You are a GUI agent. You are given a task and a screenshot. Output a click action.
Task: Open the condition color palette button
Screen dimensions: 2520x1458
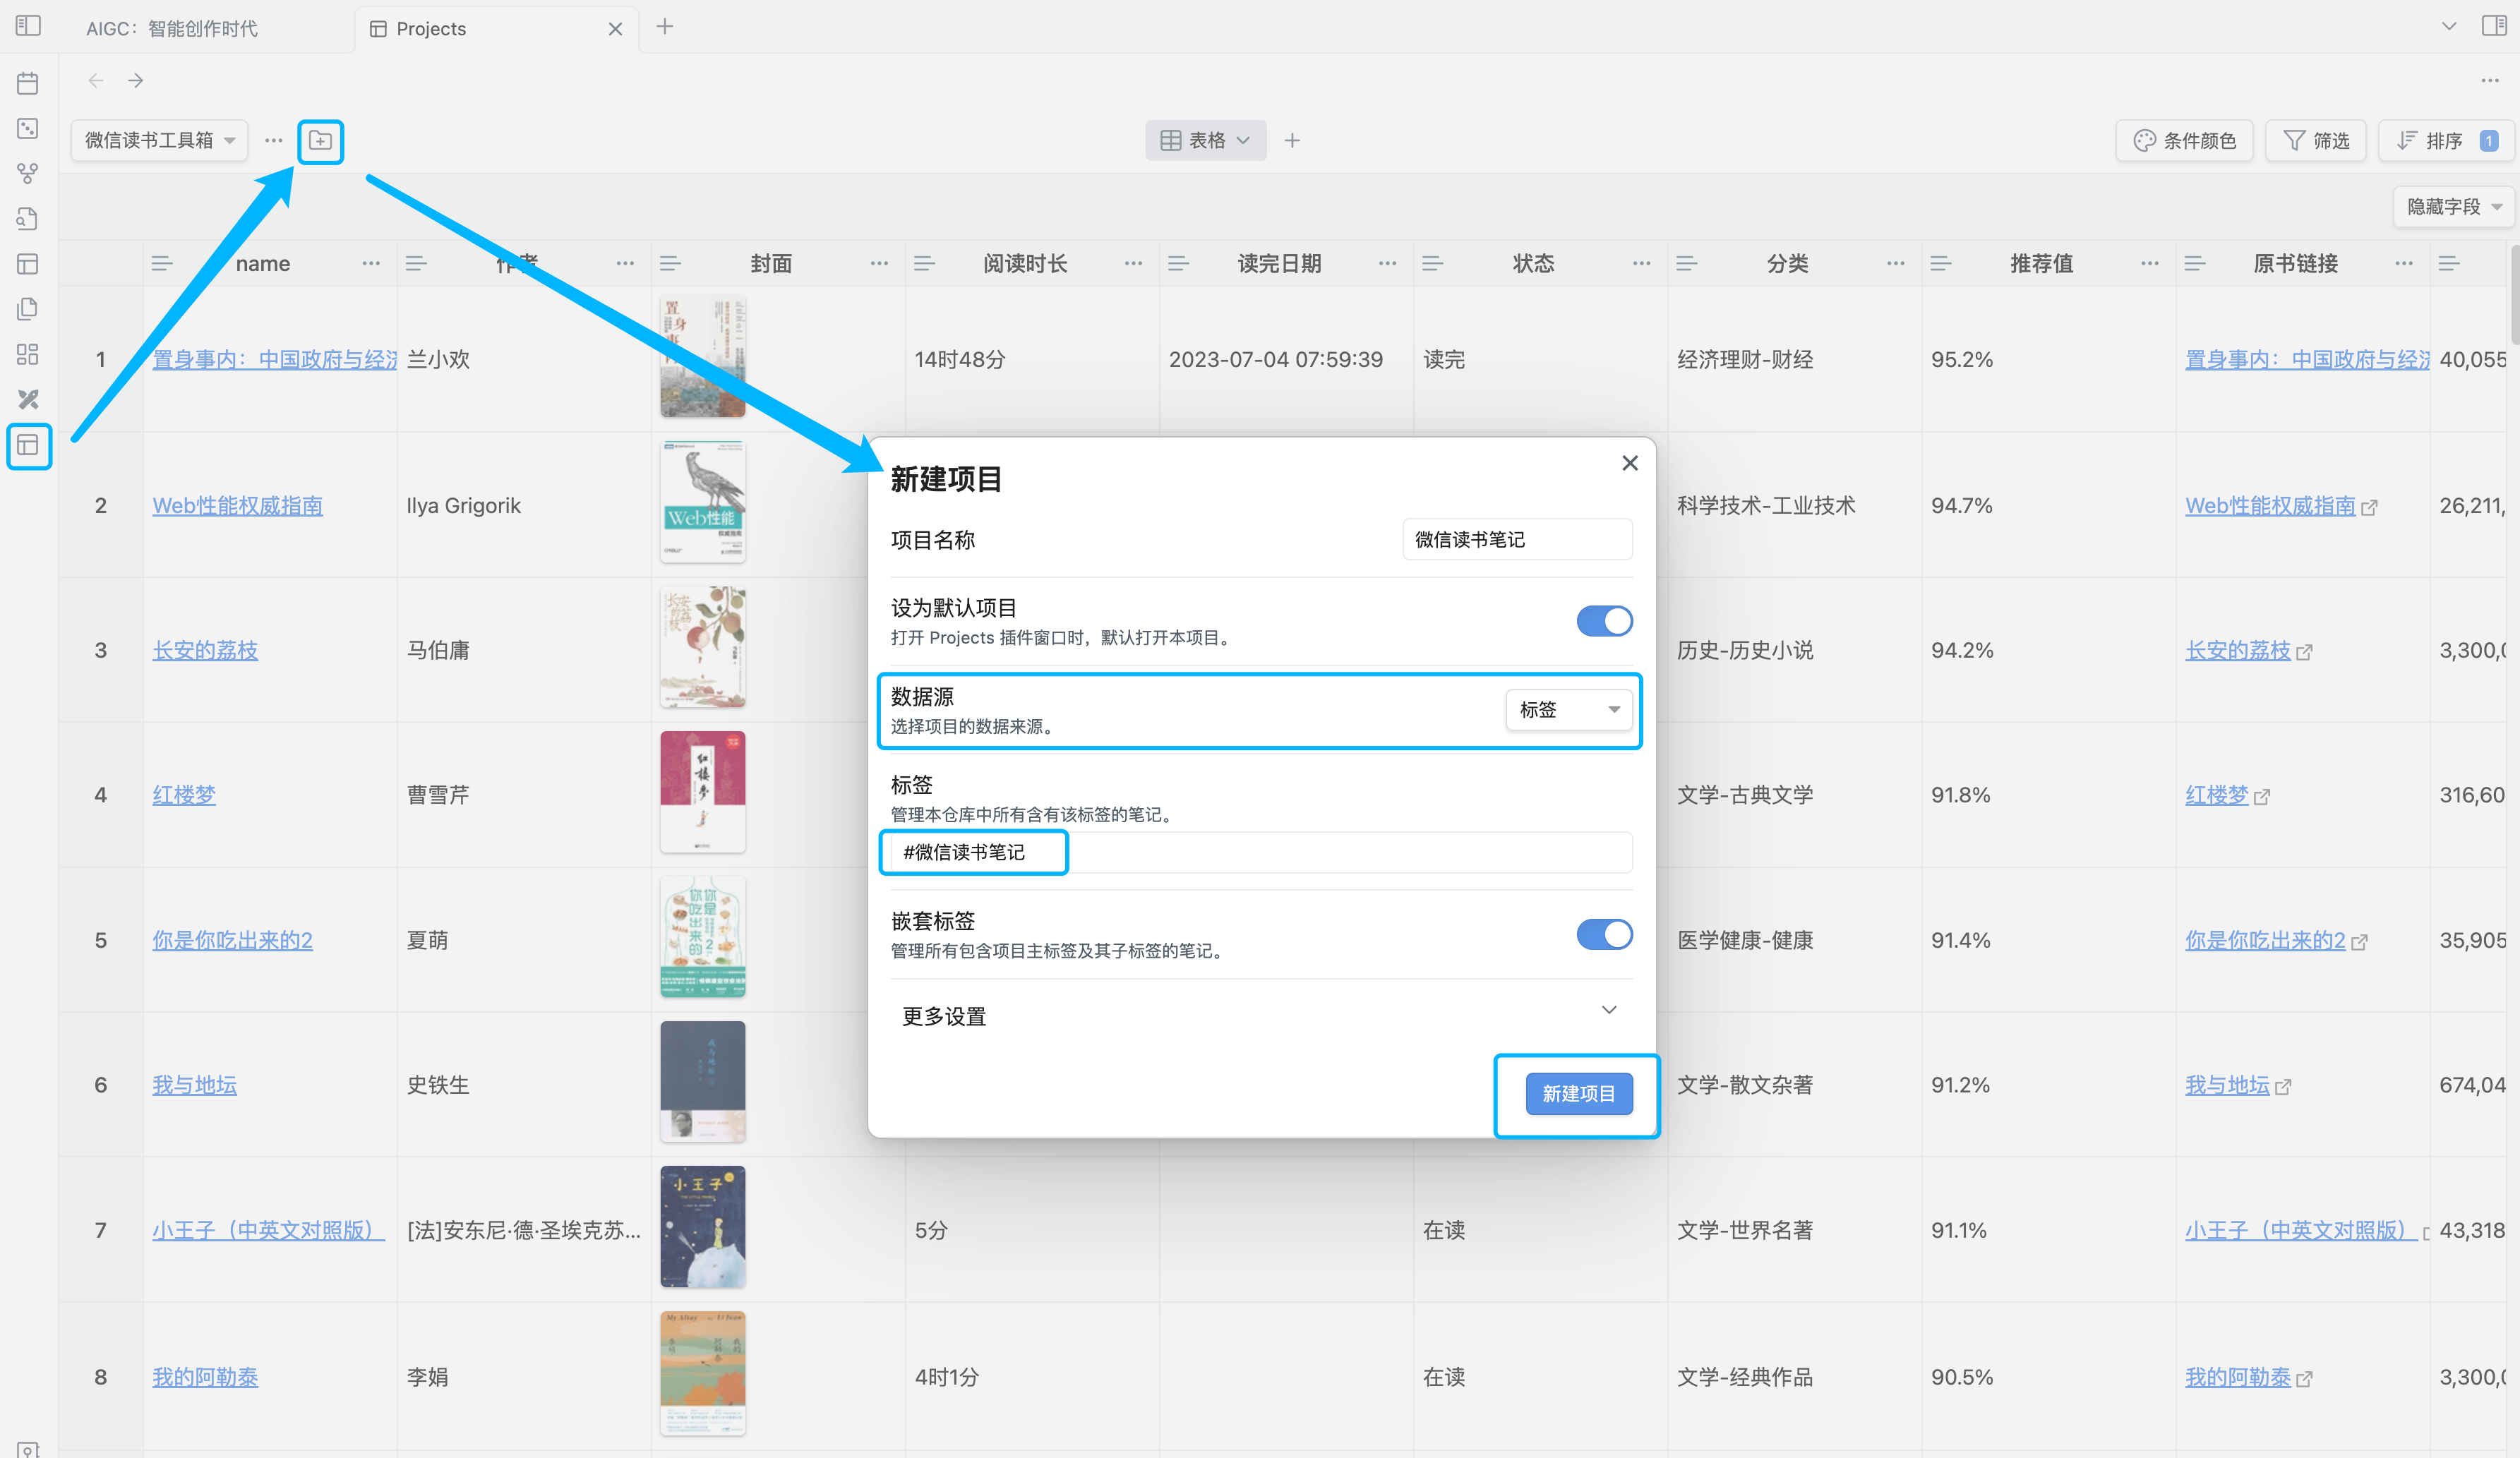pyautogui.click(x=2184, y=141)
